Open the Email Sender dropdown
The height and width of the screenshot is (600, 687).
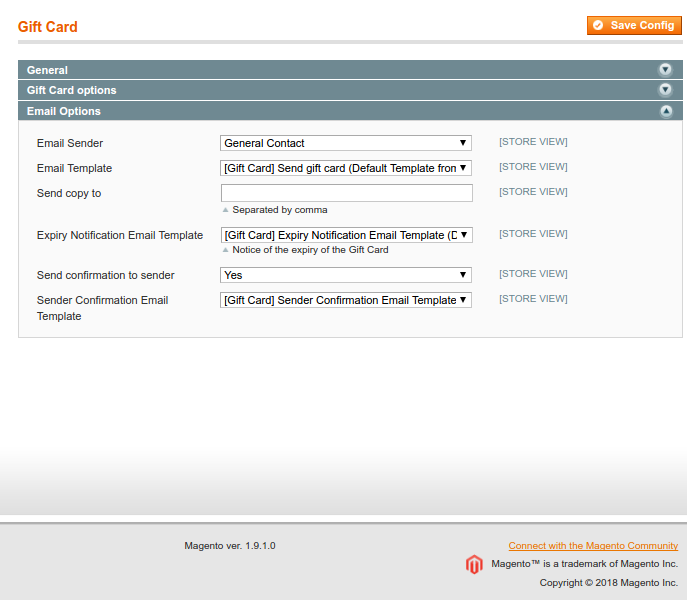tap(345, 143)
